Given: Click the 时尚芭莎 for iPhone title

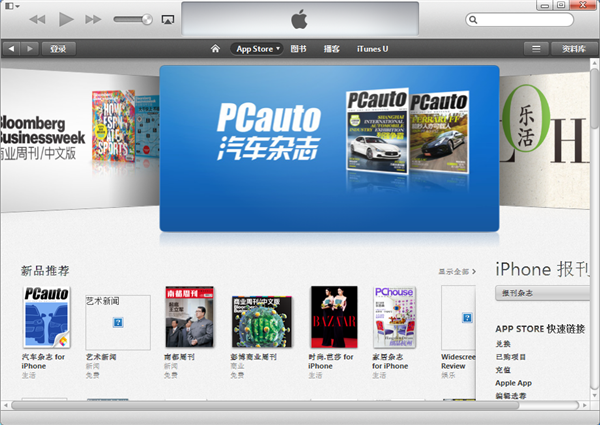Looking at the screenshot, I should (331, 361).
